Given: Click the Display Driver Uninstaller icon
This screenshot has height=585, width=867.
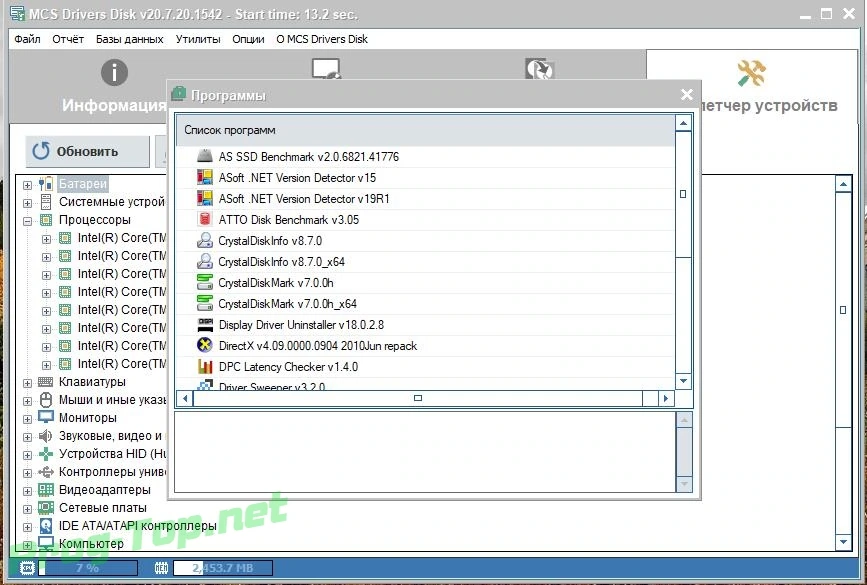Looking at the screenshot, I should [x=205, y=324].
